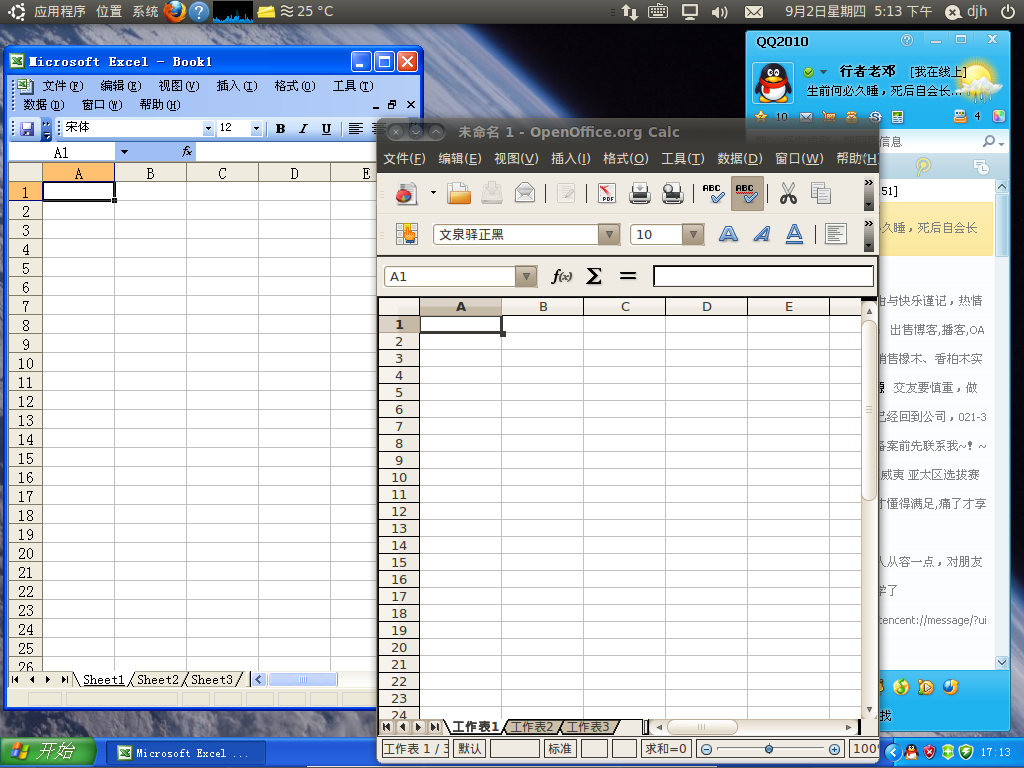Open print preview in Calc toolbar
Image resolution: width=1024 pixels, height=768 pixels.
click(673, 193)
